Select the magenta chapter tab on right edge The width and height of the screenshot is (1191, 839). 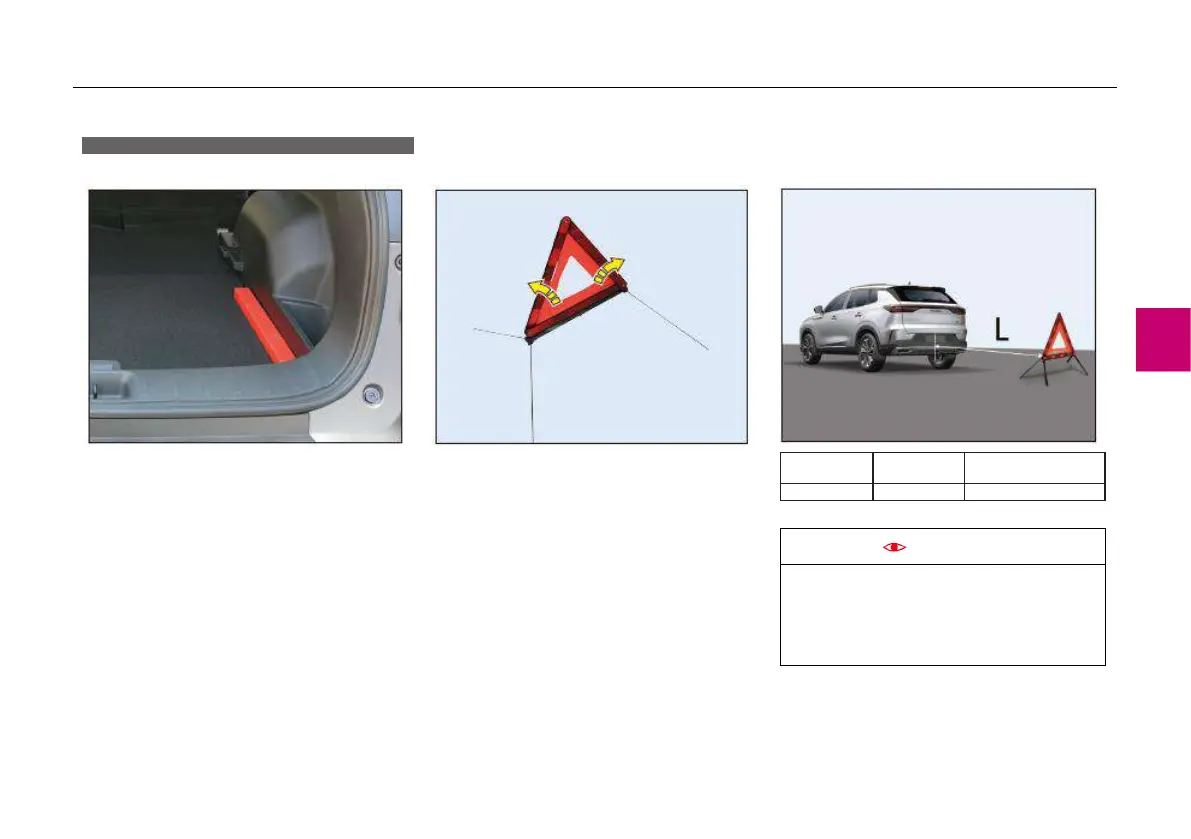1163,339
